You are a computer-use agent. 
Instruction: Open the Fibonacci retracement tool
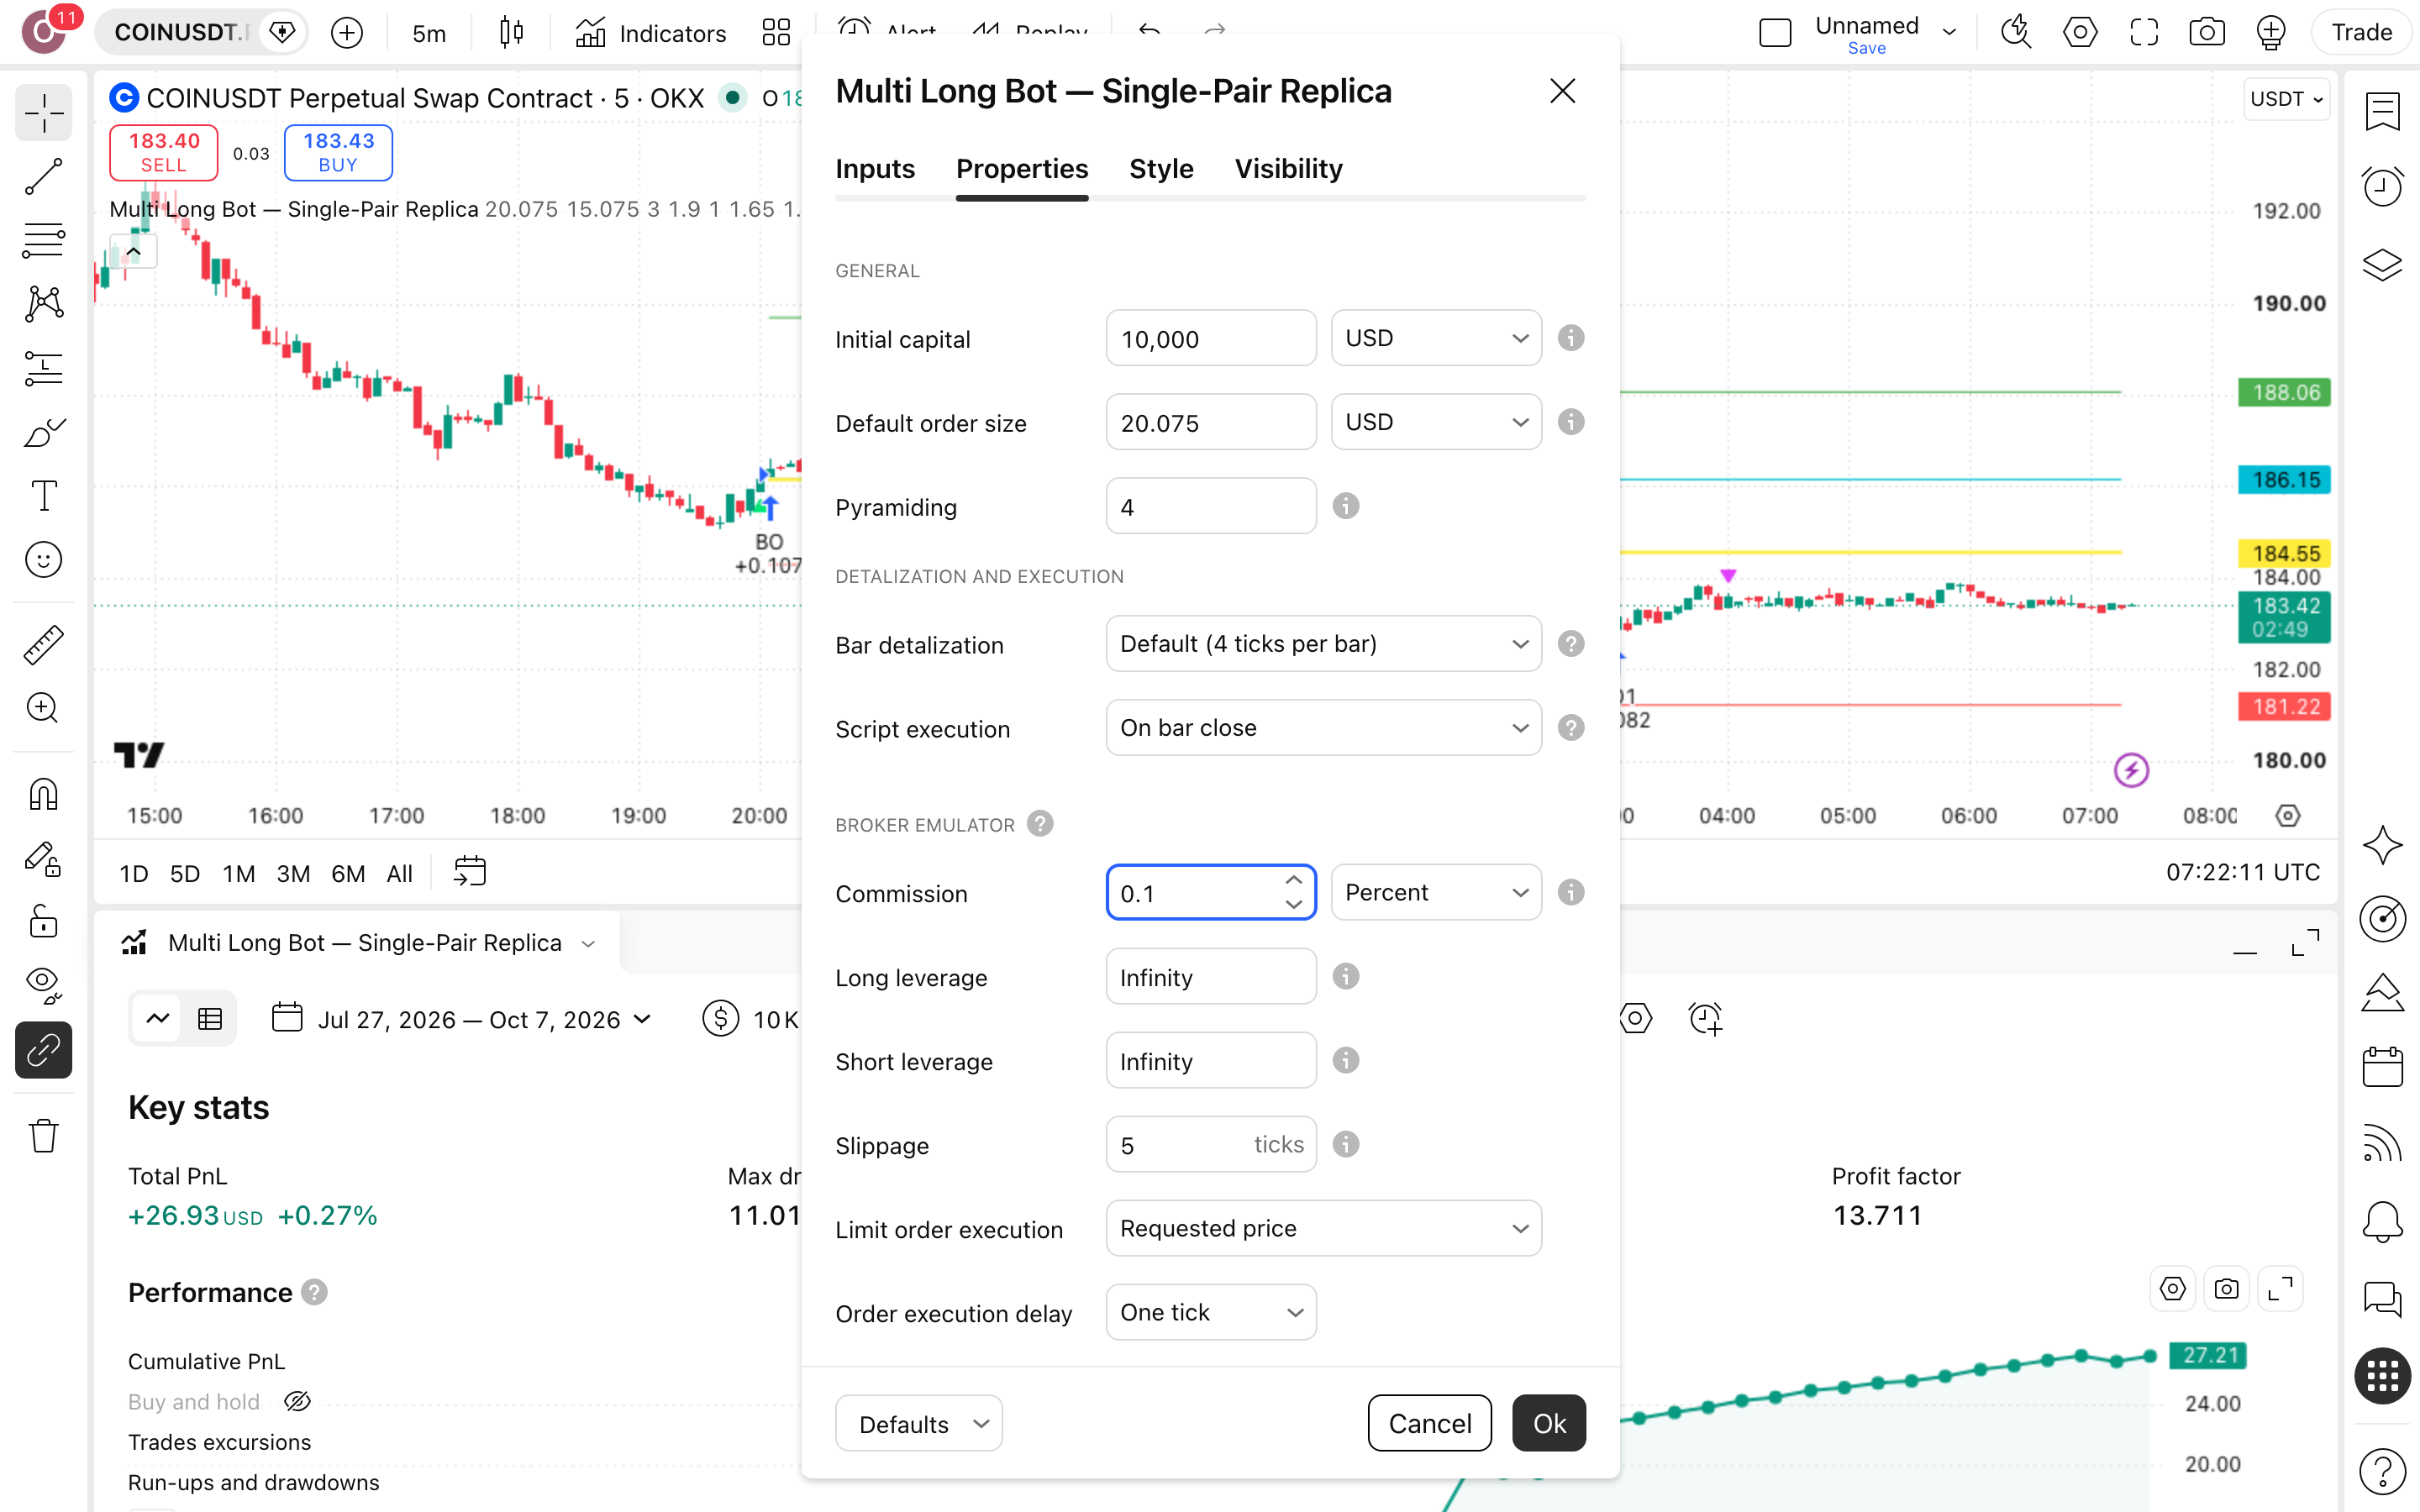(x=43, y=240)
